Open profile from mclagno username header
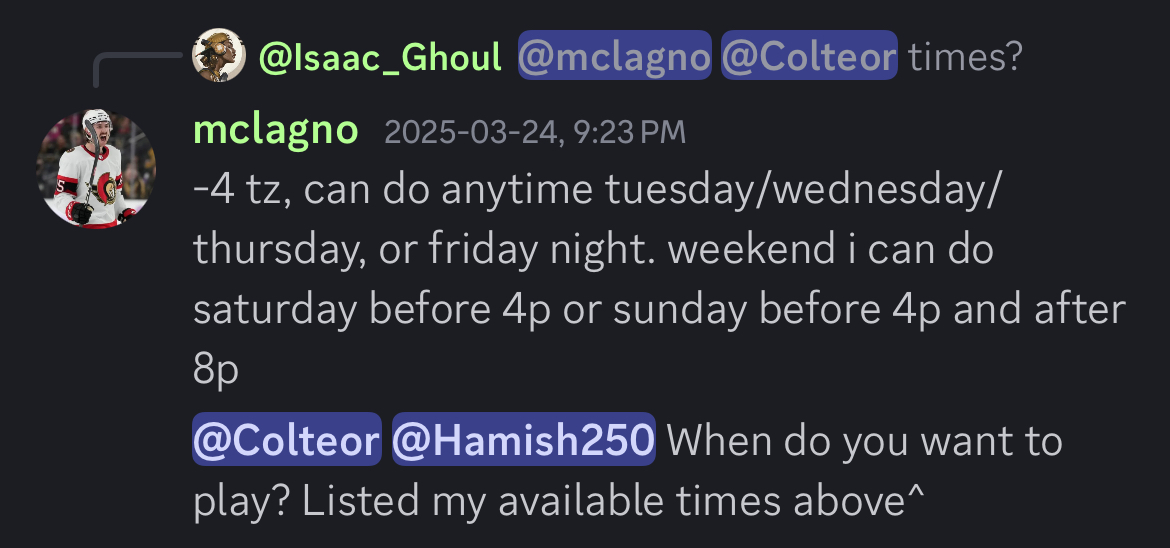Image resolution: width=1170 pixels, height=548 pixels. pos(275,131)
